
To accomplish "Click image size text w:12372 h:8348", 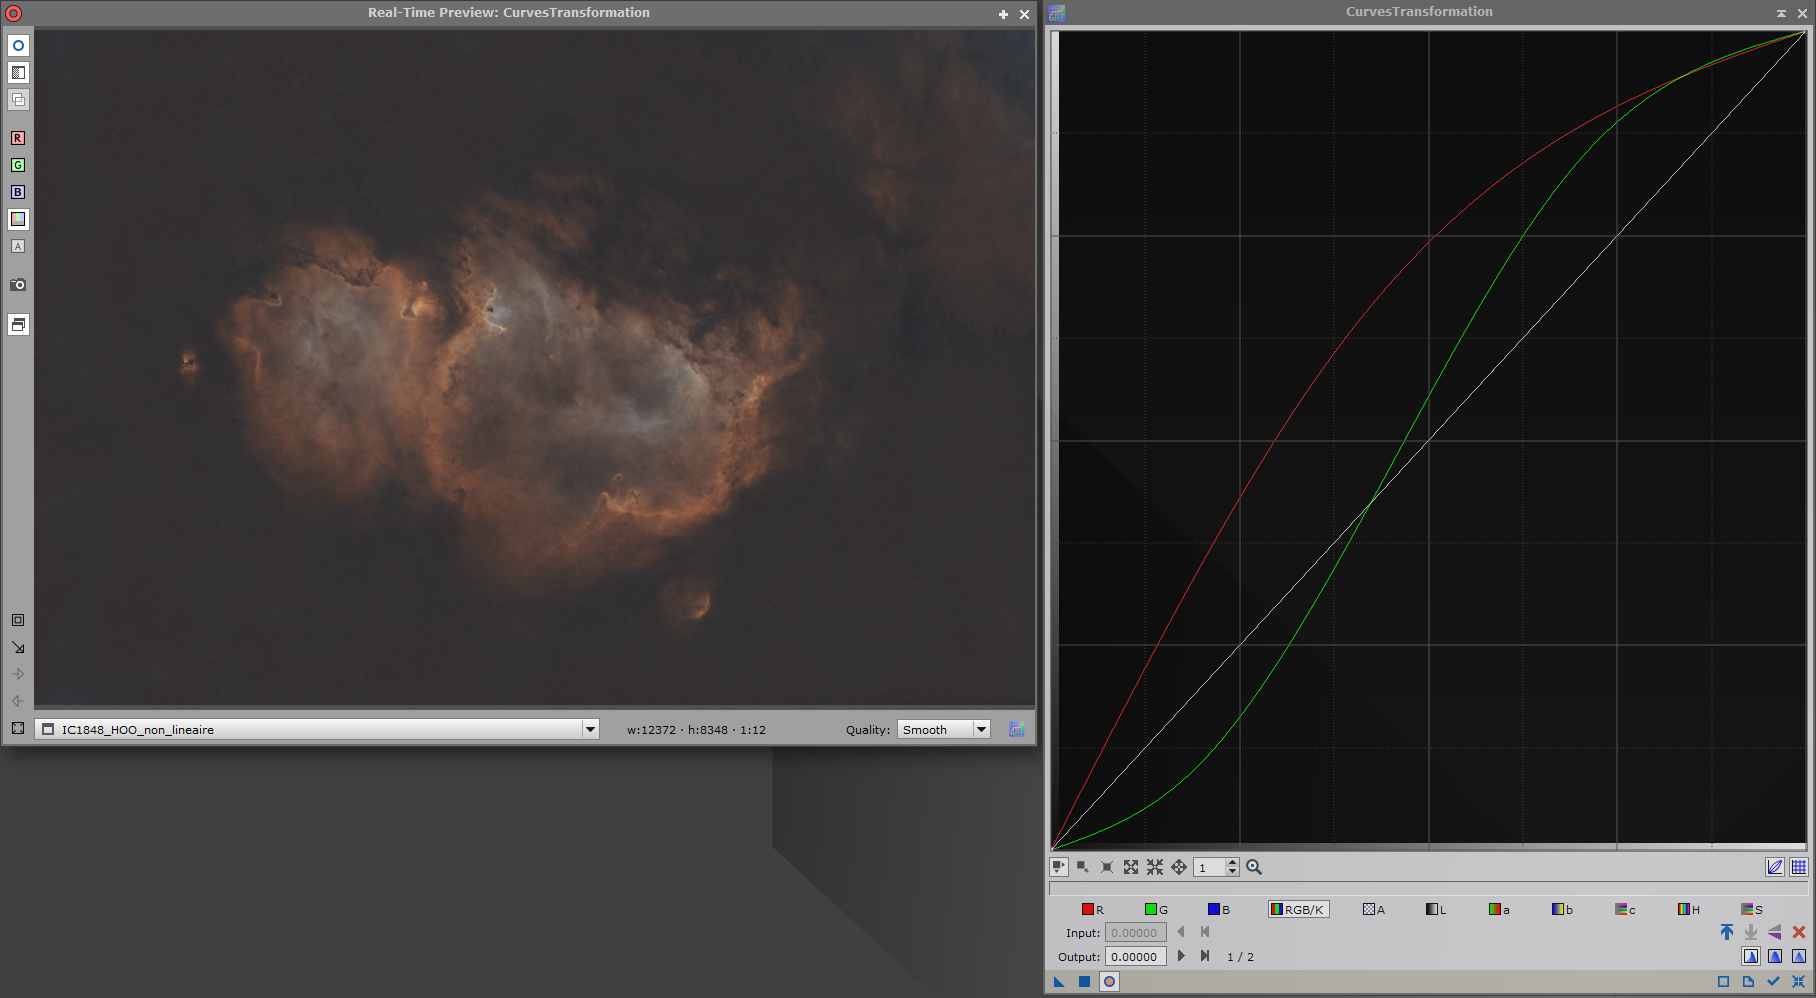I will click(696, 730).
